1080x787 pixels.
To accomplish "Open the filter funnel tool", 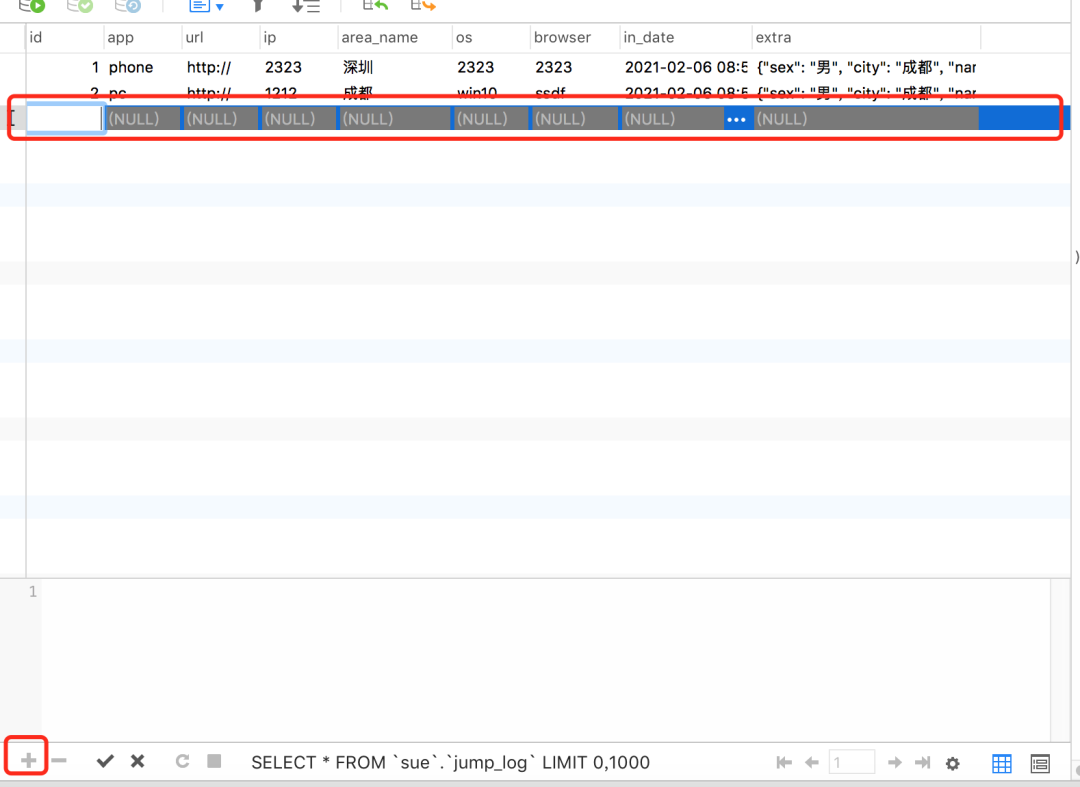I will point(258,6).
